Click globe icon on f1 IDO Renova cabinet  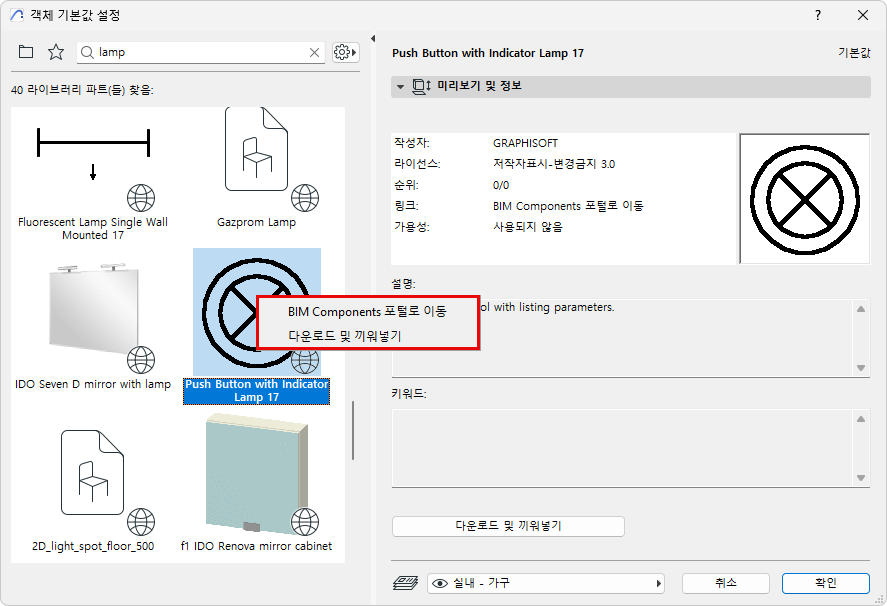click(305, 522)
